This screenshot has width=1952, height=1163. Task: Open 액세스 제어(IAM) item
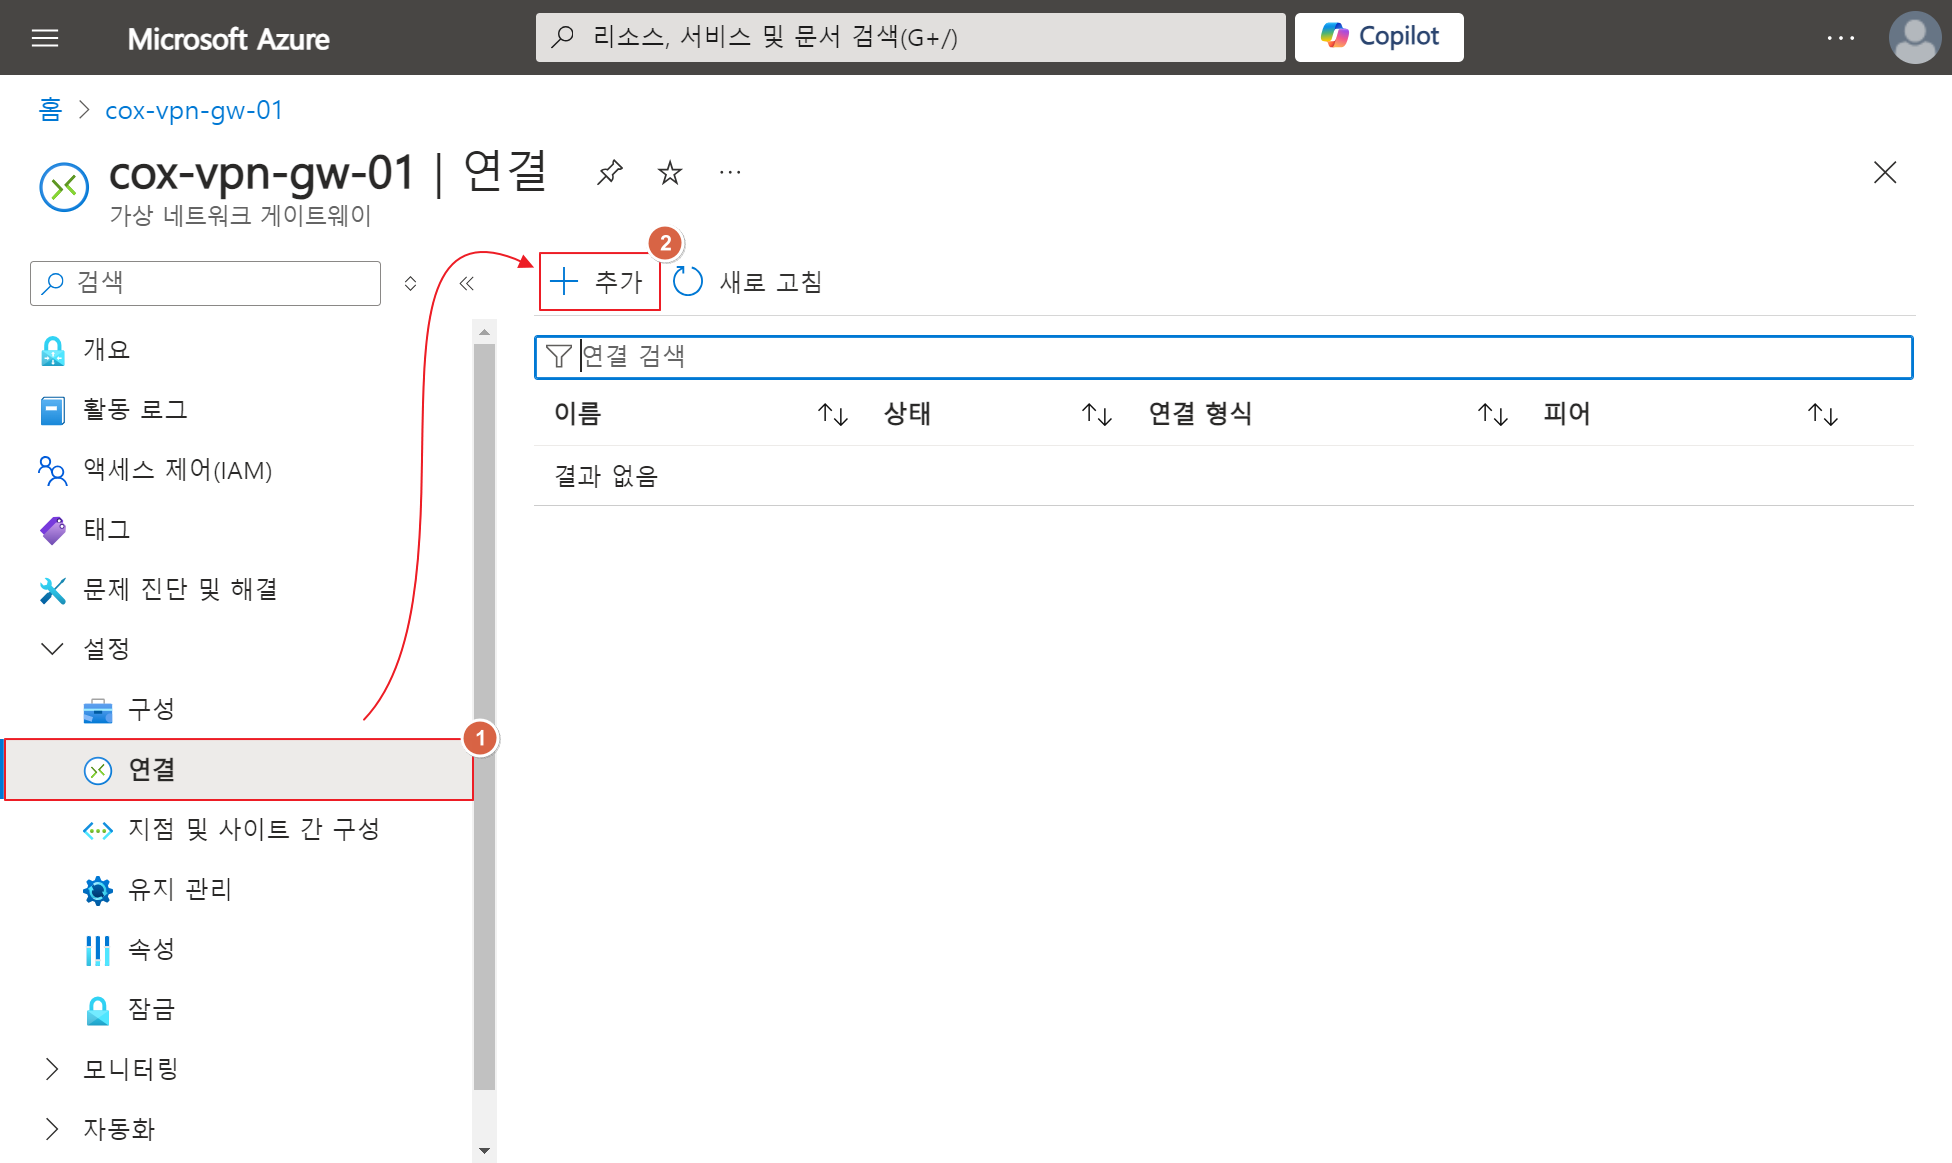click(177, 469)
